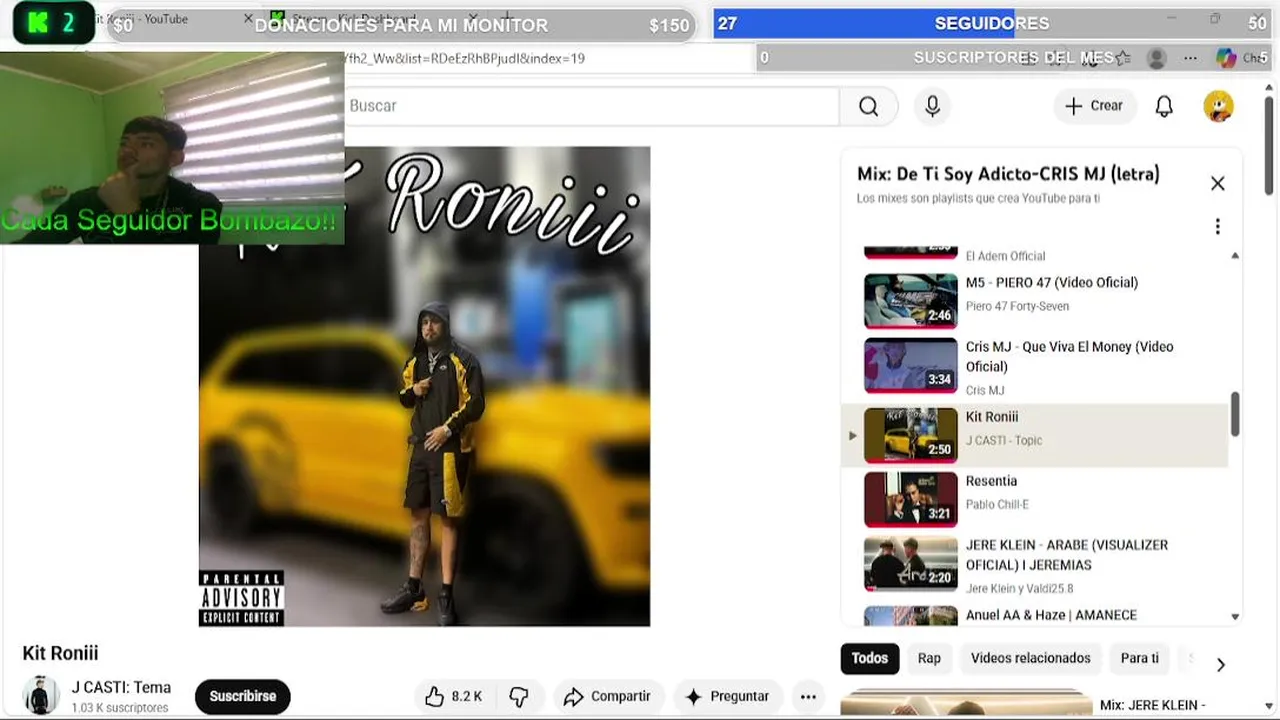The image size is (1280, 720).
Task: Click the playlist scrollbar up arrow
Action: click(1235, 256)
